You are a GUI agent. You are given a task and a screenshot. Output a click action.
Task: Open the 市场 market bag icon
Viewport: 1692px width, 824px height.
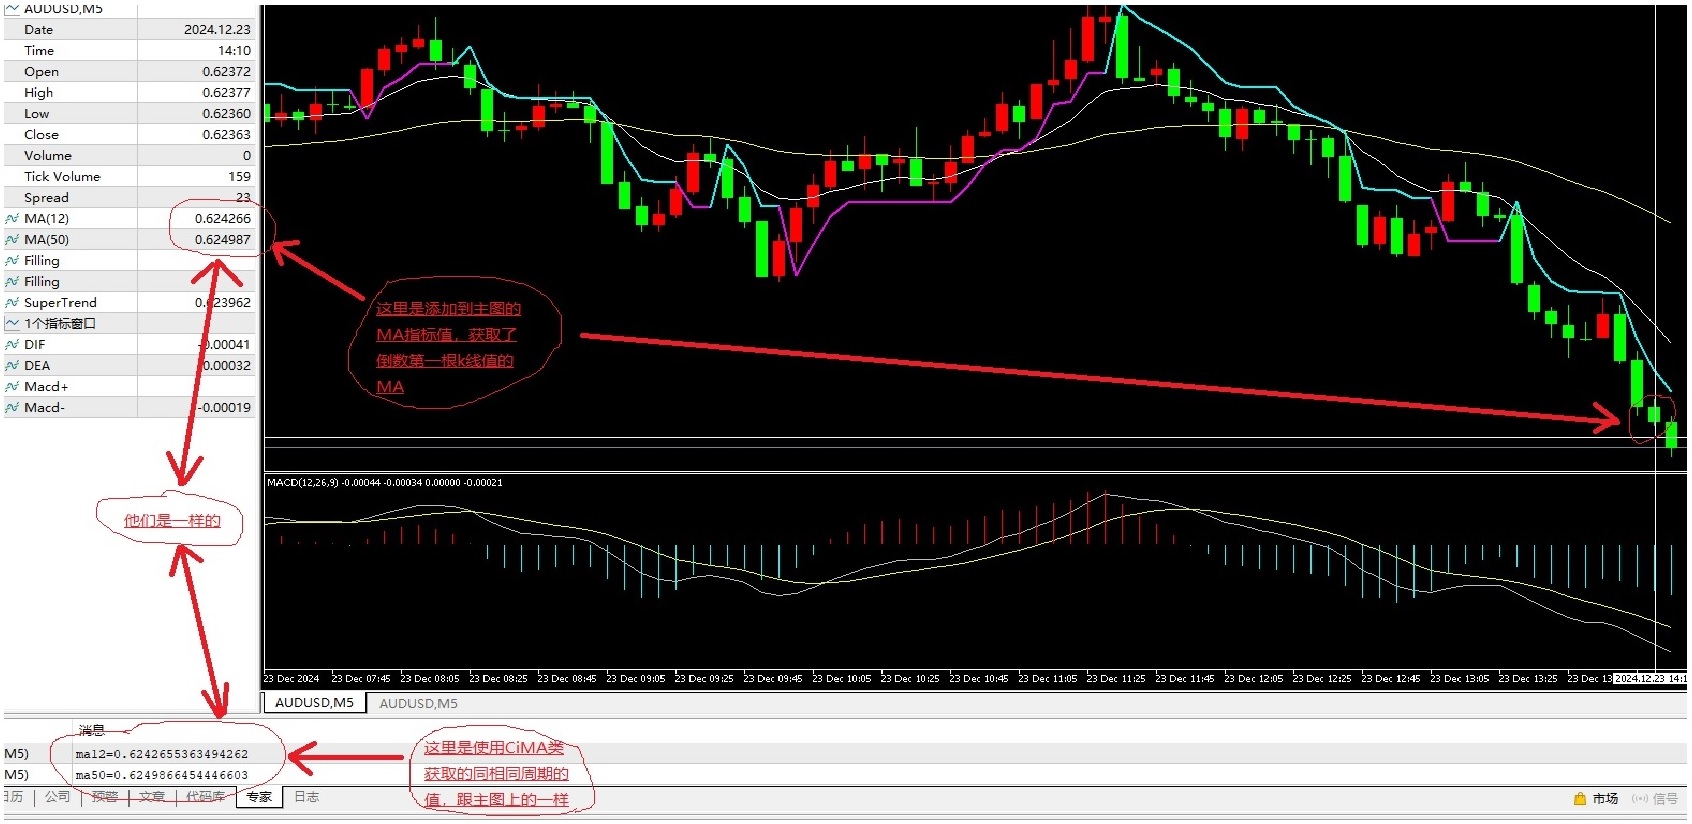1580,799
